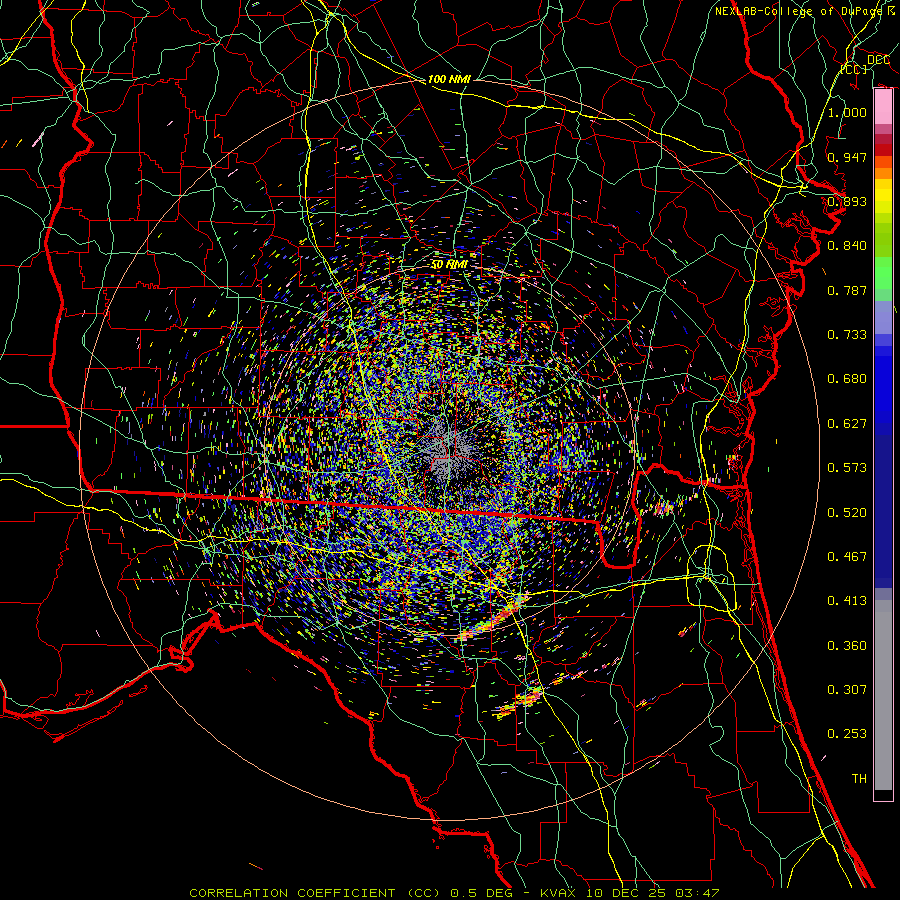Click the 0.787 color scale value
Viewport: 900px width, 900px height.
pos(847,290)
